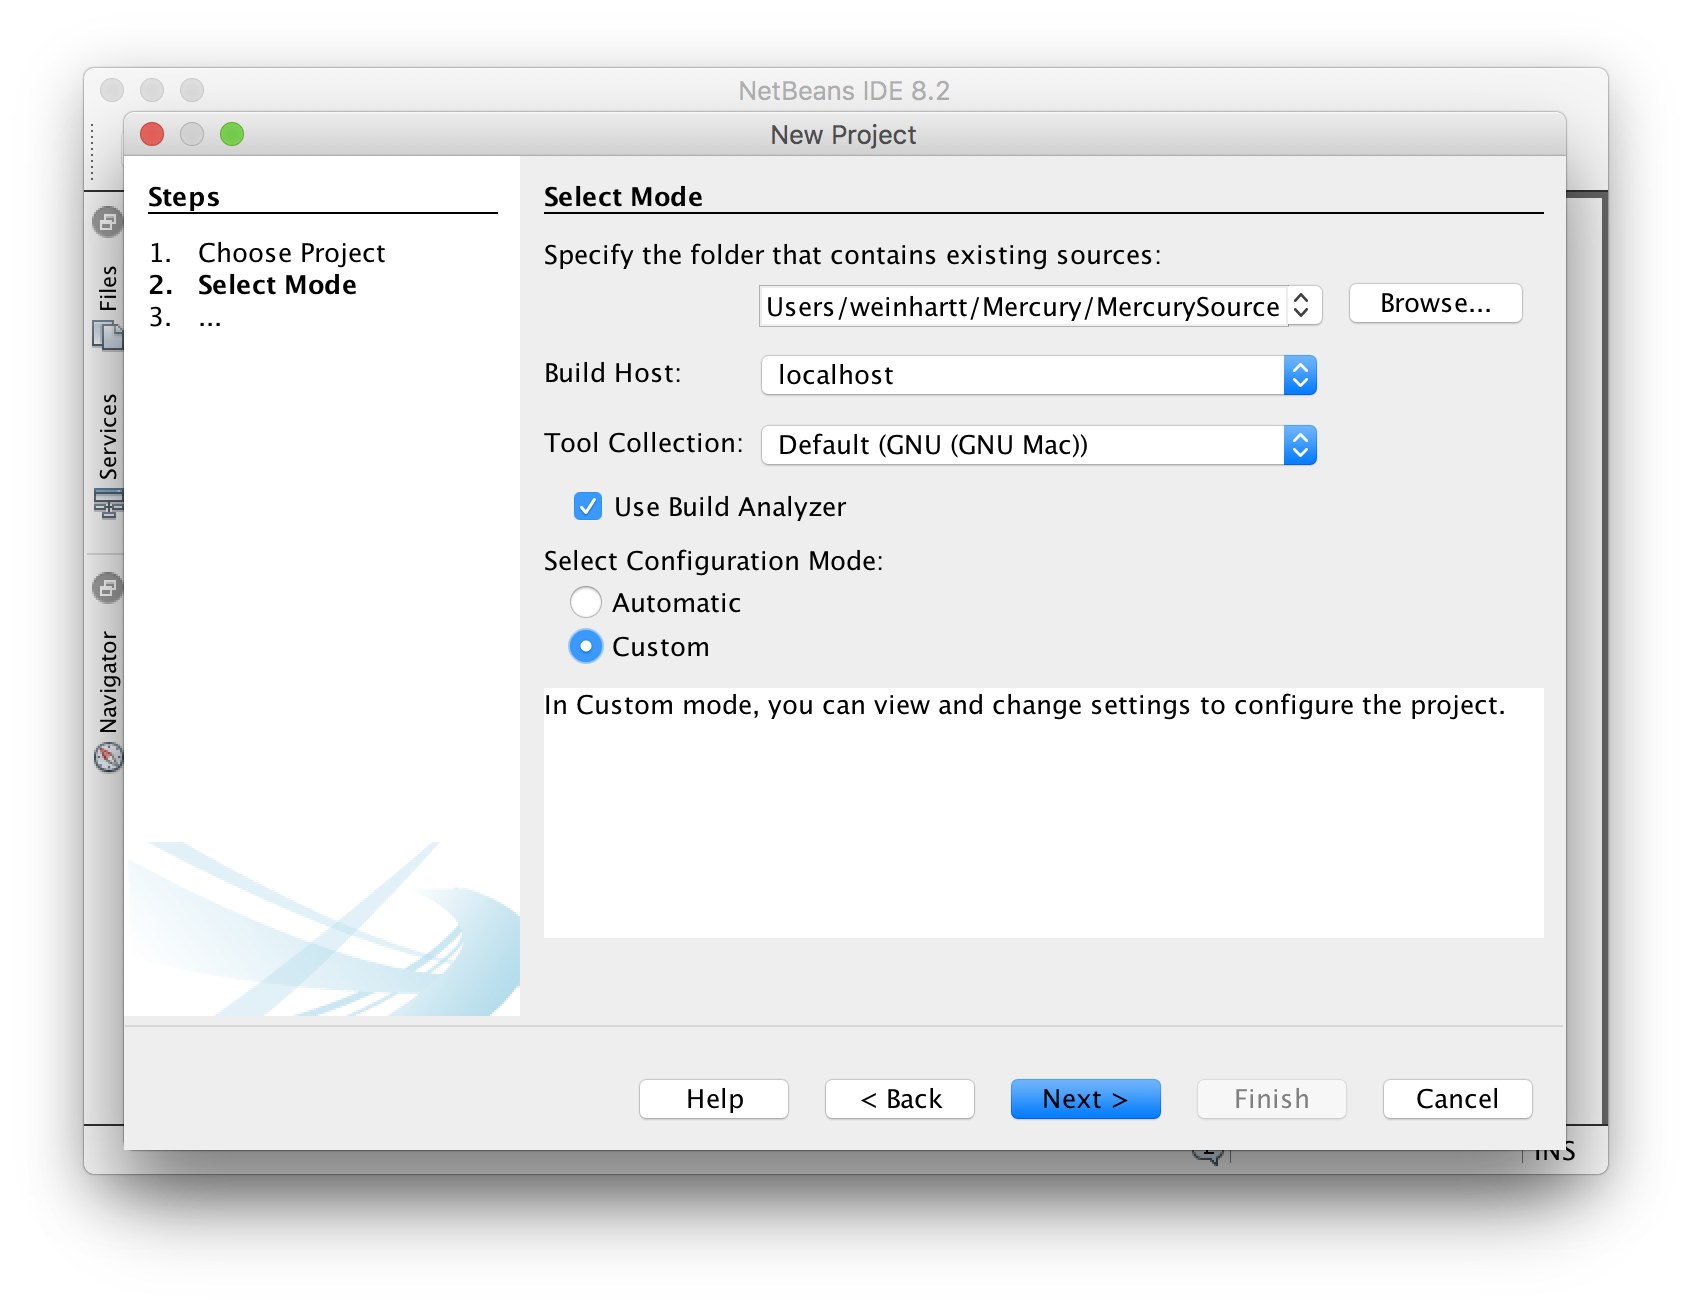1692x1310 pixels.
Task: Click the sources folder path field
Action: pos(1023,305)
